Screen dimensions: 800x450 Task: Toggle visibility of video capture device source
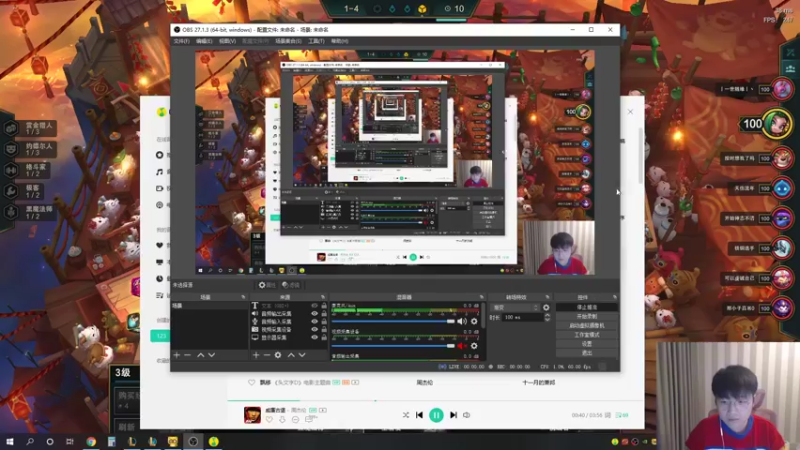pyautogui.click(x=314, y=330)
